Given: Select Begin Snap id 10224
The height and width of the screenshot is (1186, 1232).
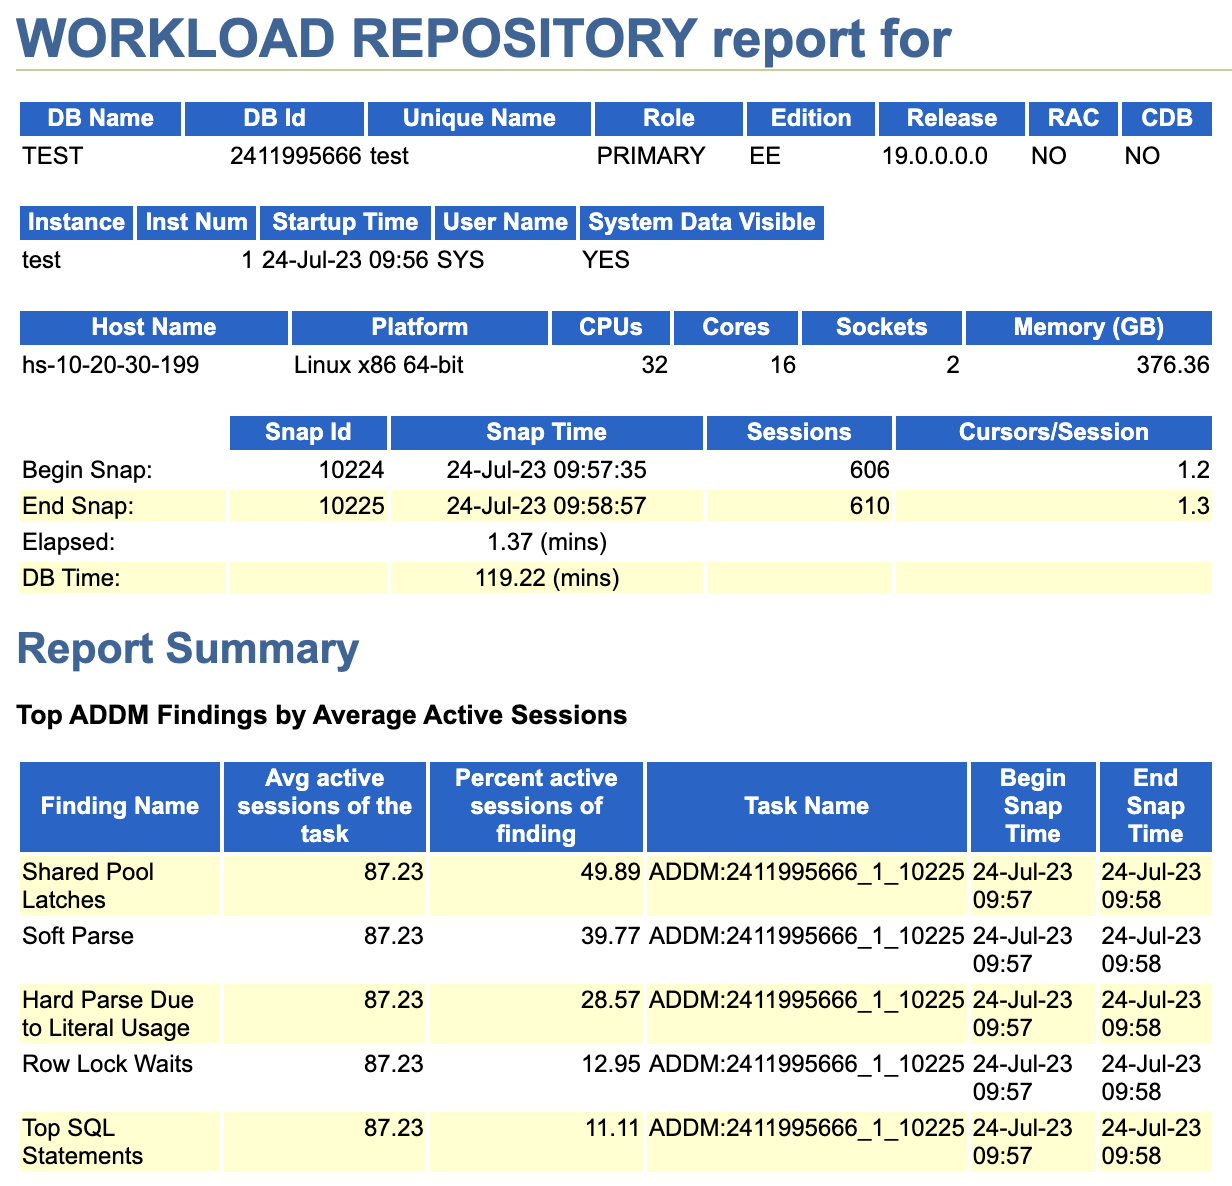Looking at the screenshot, I should coord(352,470).
